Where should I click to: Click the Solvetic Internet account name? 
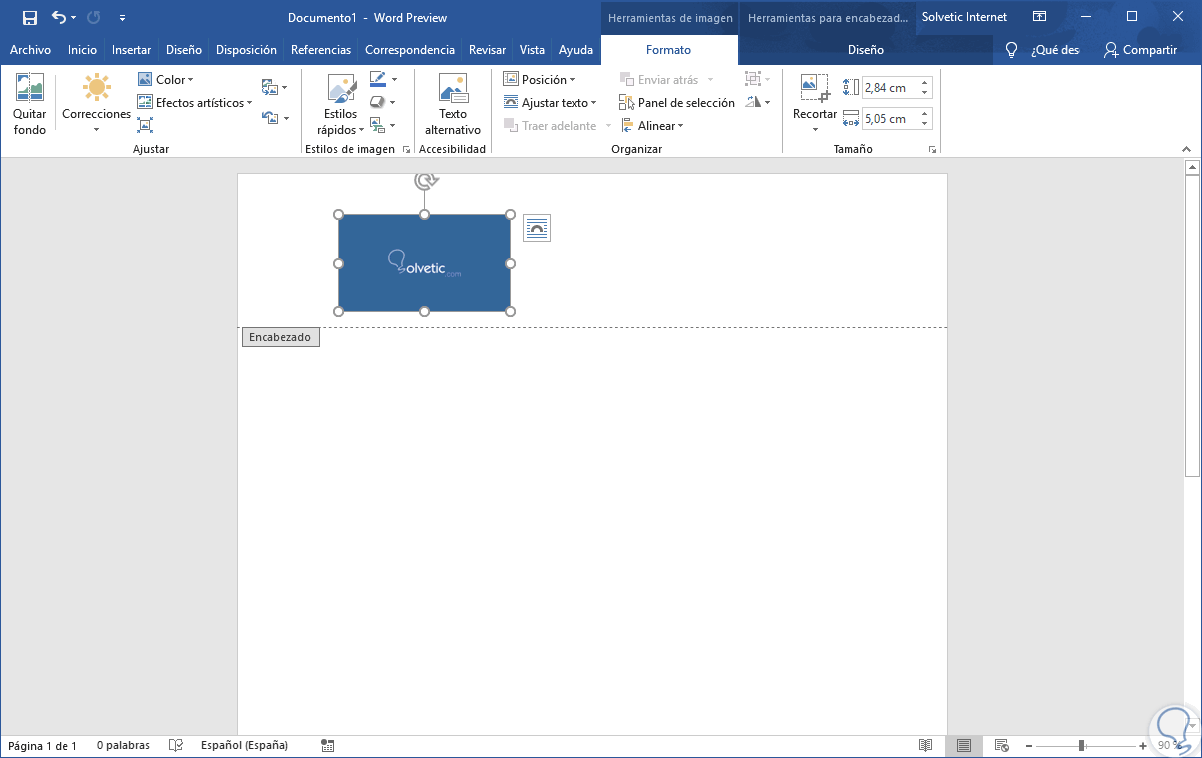(964, 17)
